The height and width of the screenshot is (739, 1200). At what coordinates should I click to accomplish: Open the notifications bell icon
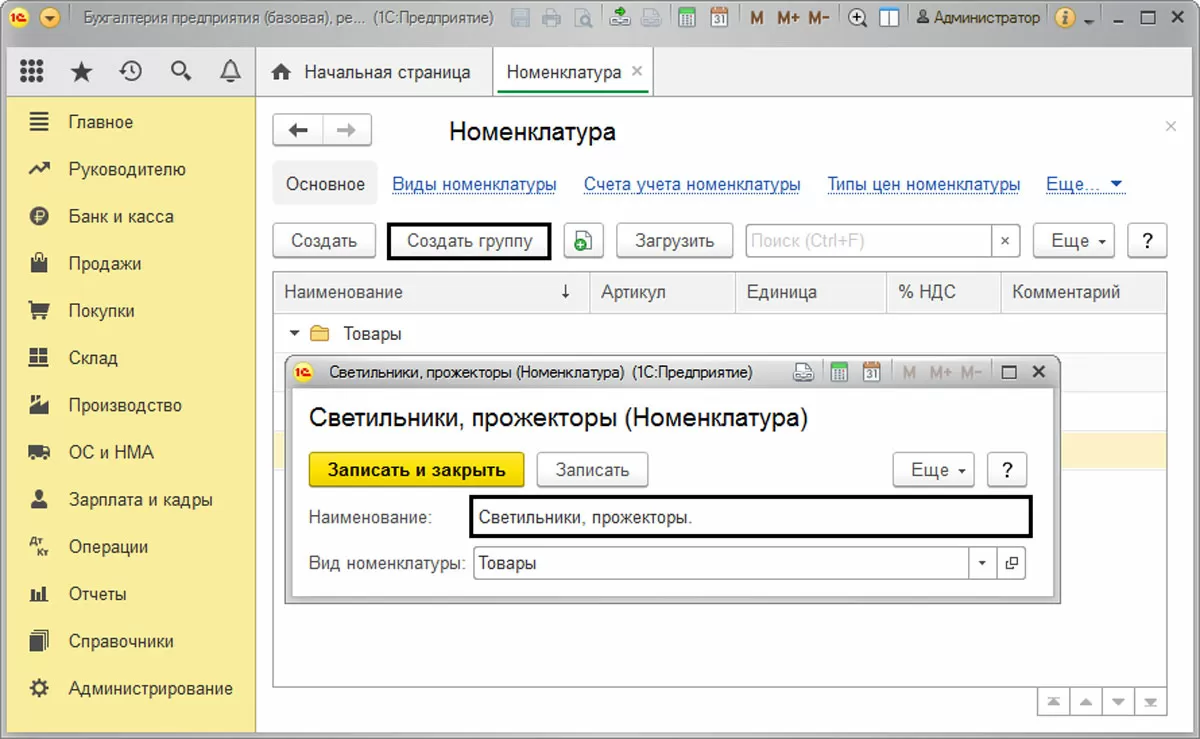coord(230,71)
